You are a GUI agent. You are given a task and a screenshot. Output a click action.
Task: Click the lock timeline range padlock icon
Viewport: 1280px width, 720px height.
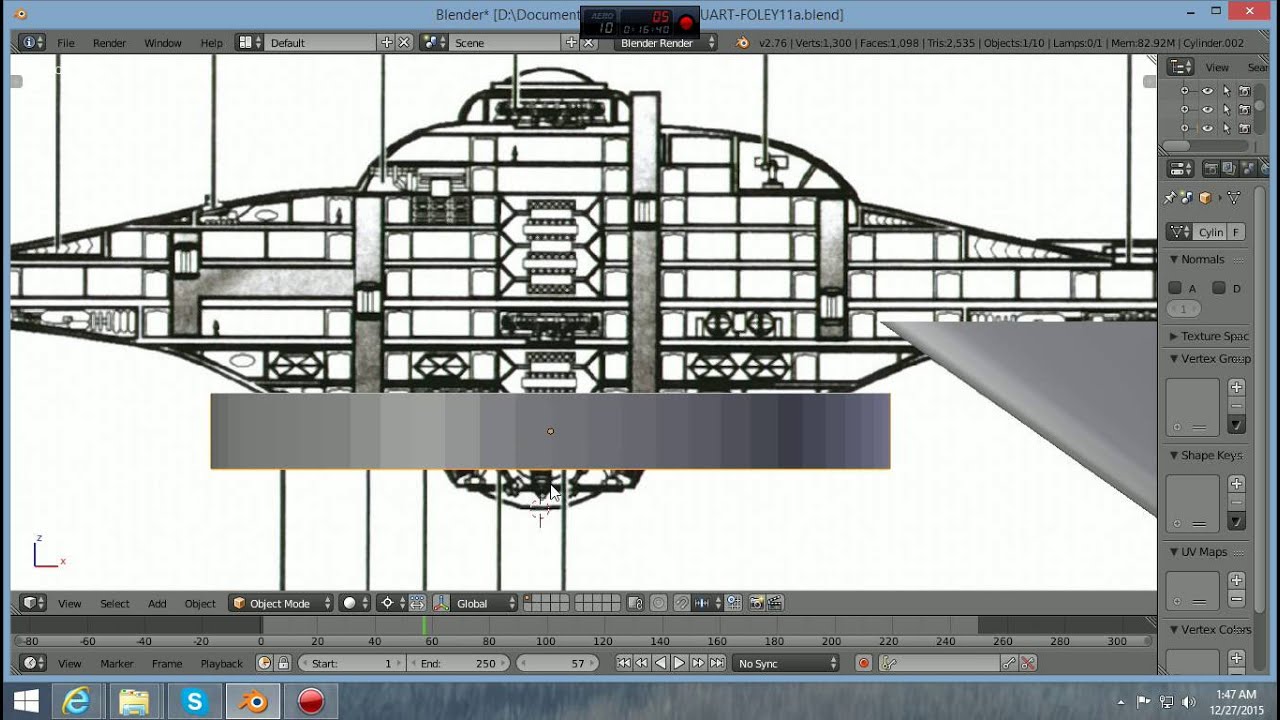click(283, 663)
